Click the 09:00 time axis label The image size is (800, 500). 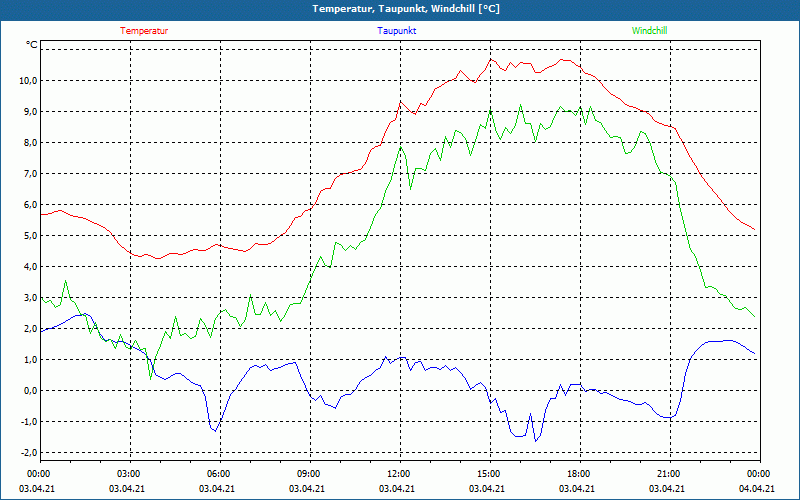310,474
